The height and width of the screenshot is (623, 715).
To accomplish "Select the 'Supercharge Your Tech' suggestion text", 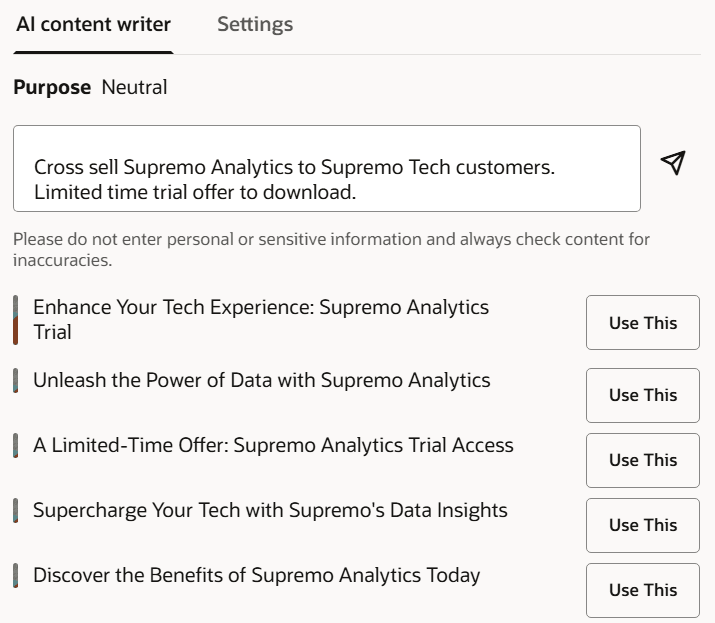I will click(270, 510).
